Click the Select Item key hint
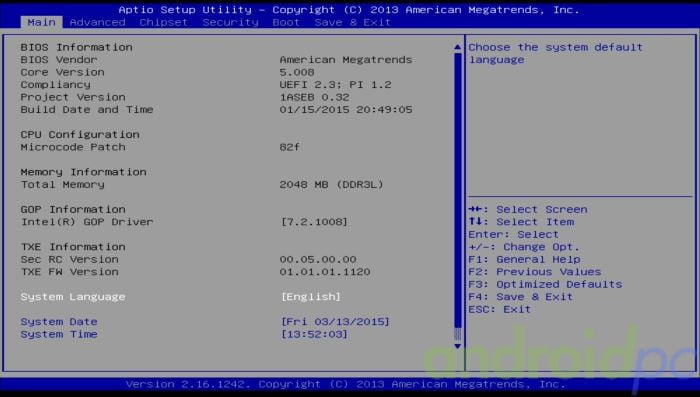The image size is (700, 397). 521,222
